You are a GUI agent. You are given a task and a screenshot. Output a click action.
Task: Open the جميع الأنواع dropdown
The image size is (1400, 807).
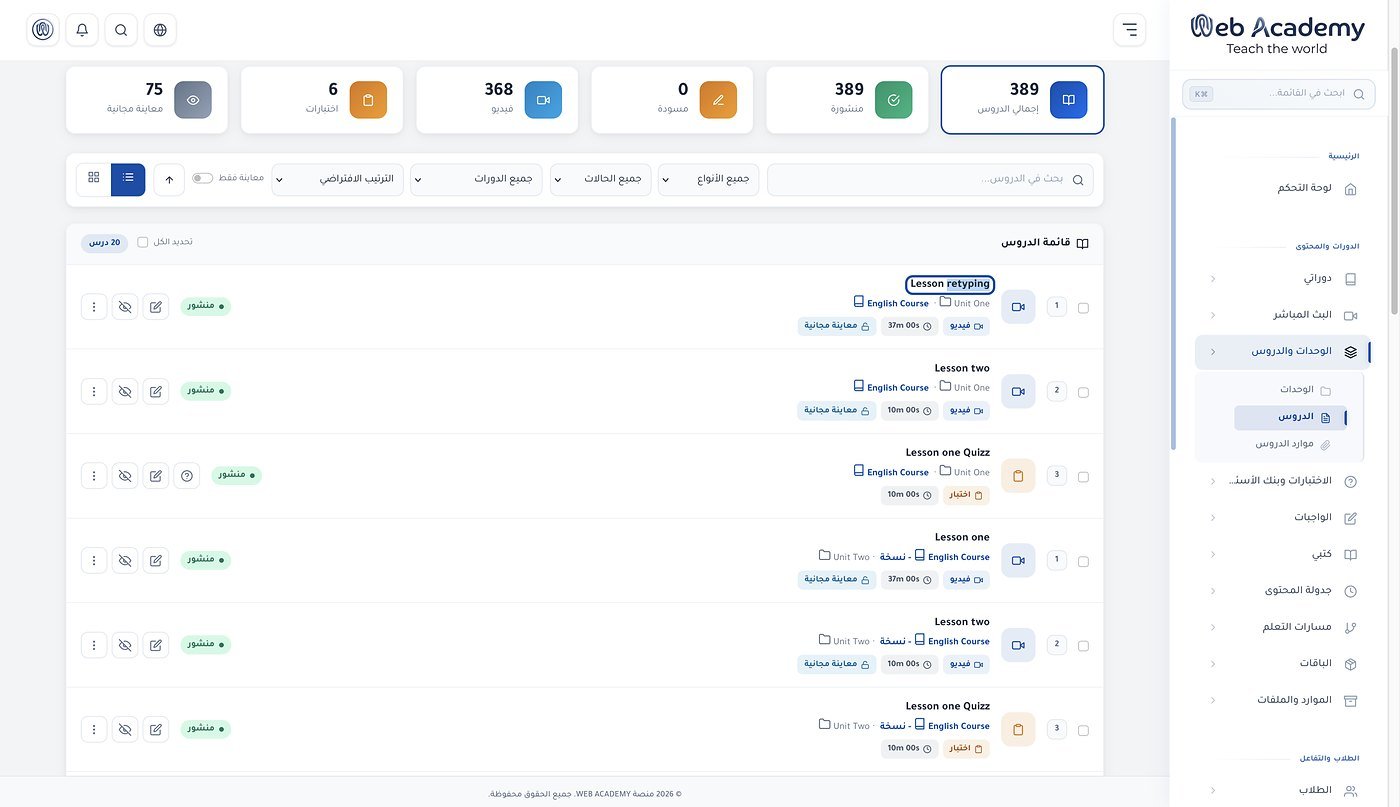click(708, 179)
